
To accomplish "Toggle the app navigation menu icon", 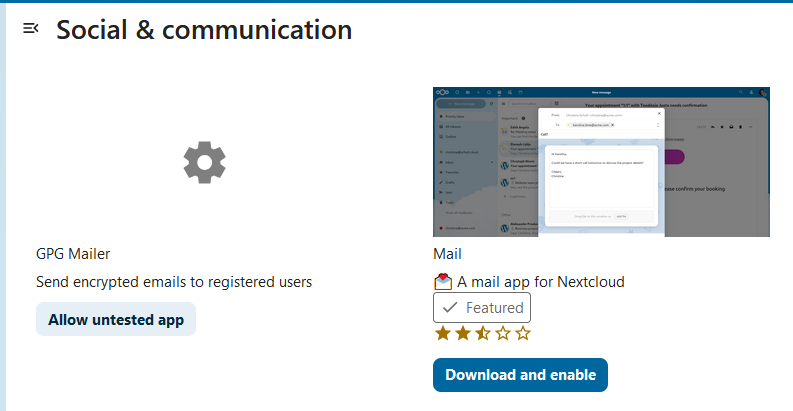I will 31,28.
